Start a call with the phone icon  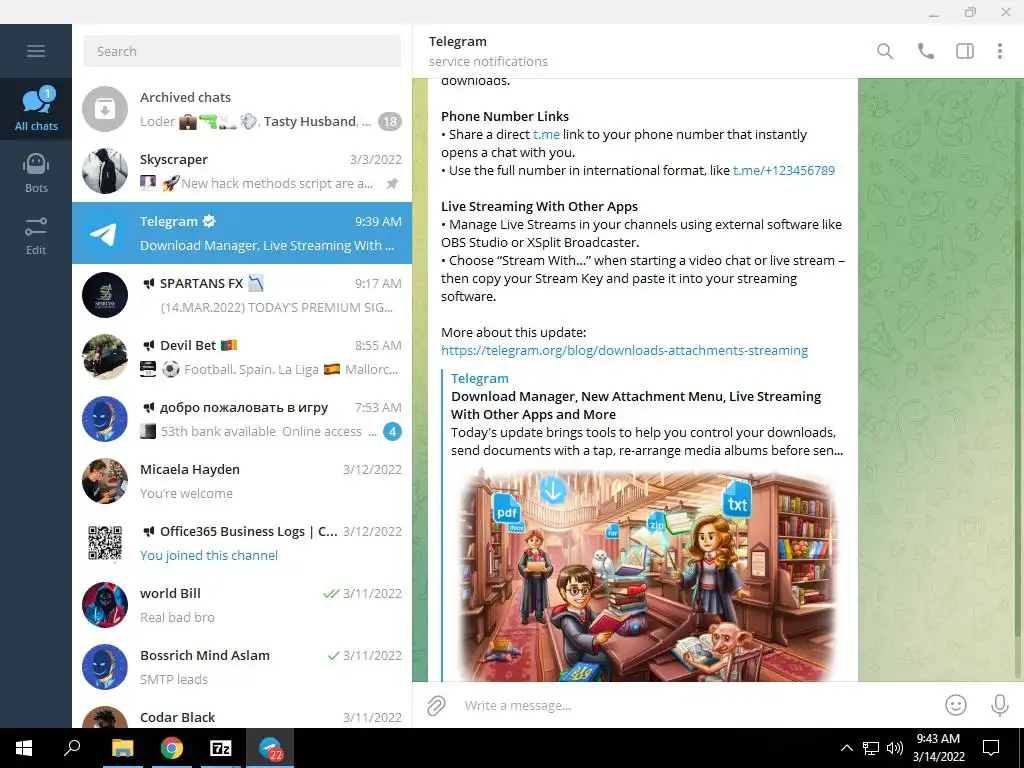point(925,51)
